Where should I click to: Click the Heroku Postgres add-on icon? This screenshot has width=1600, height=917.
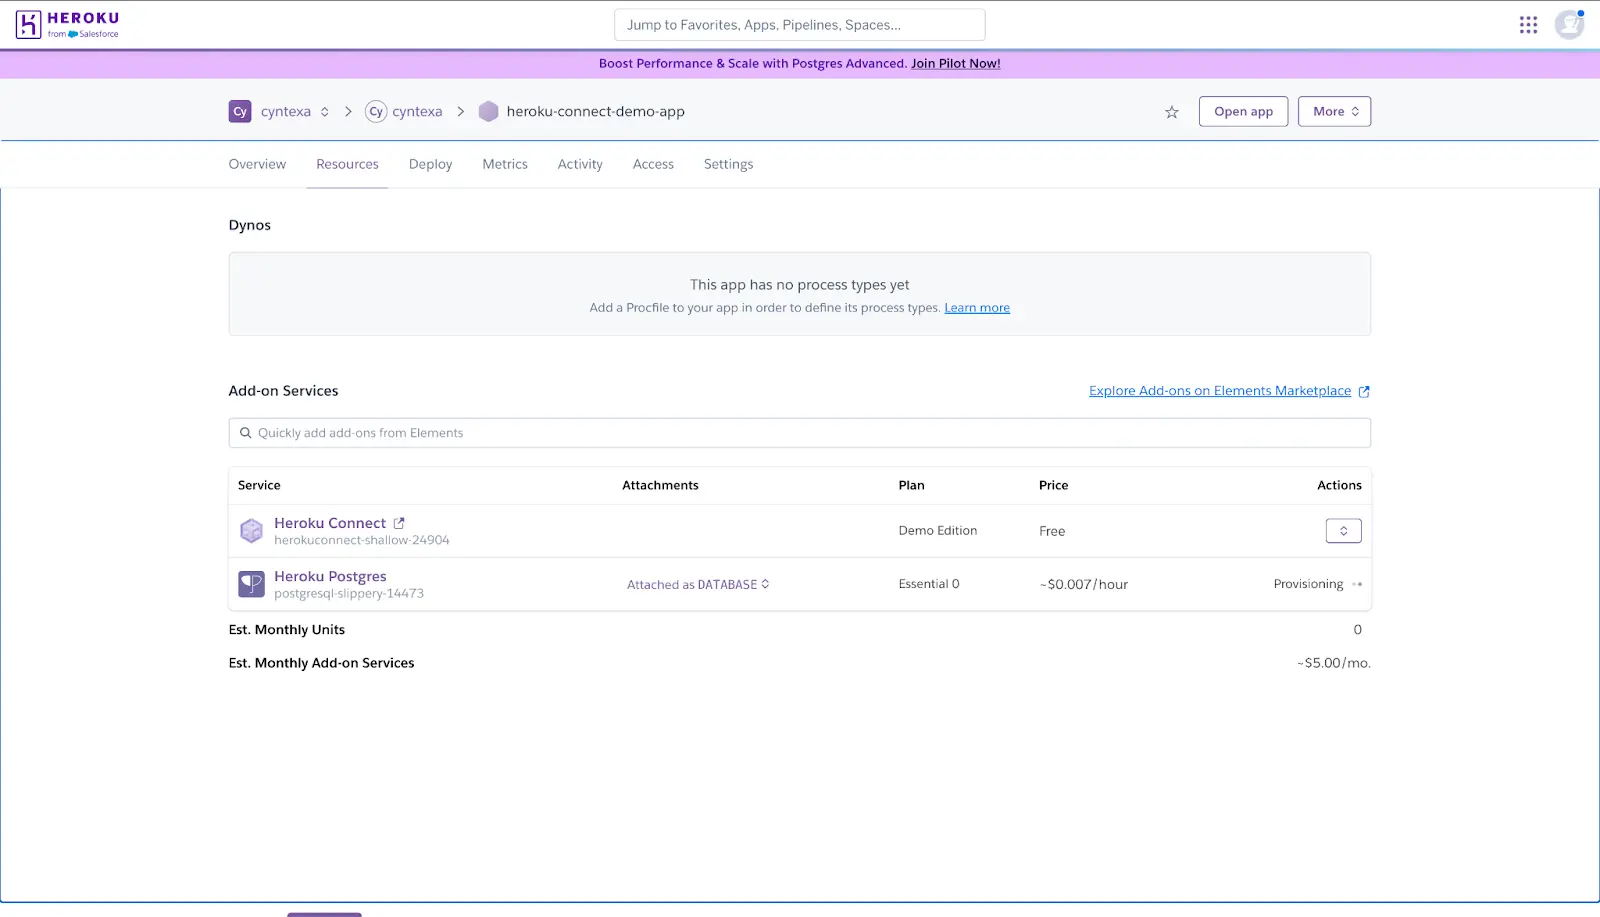(251, 583)
